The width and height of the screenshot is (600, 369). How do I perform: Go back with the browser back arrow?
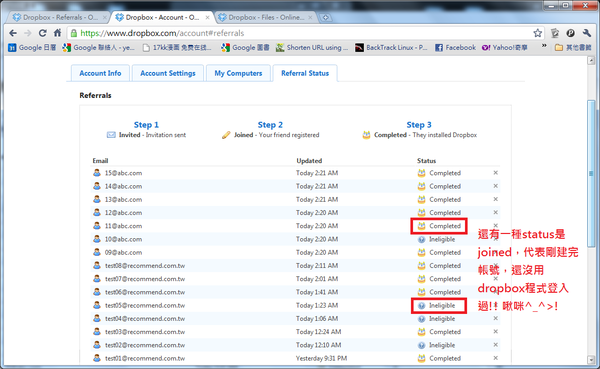[x=13, y=33]
